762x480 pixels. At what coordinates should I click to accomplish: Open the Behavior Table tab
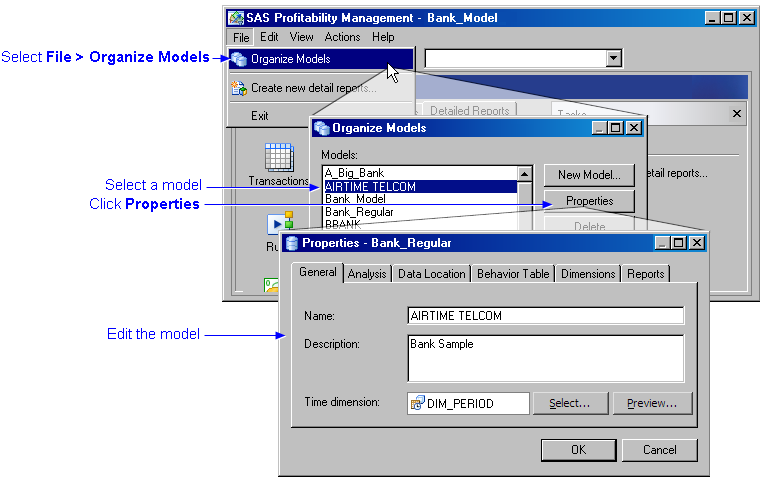513,274
